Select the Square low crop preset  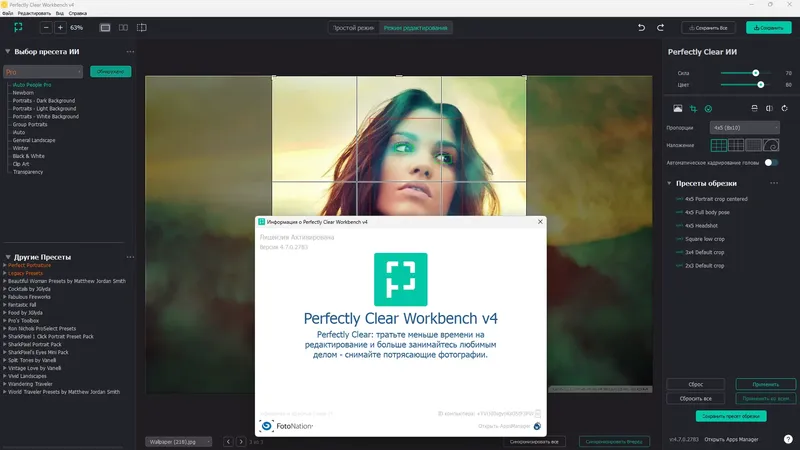(704, 239)
